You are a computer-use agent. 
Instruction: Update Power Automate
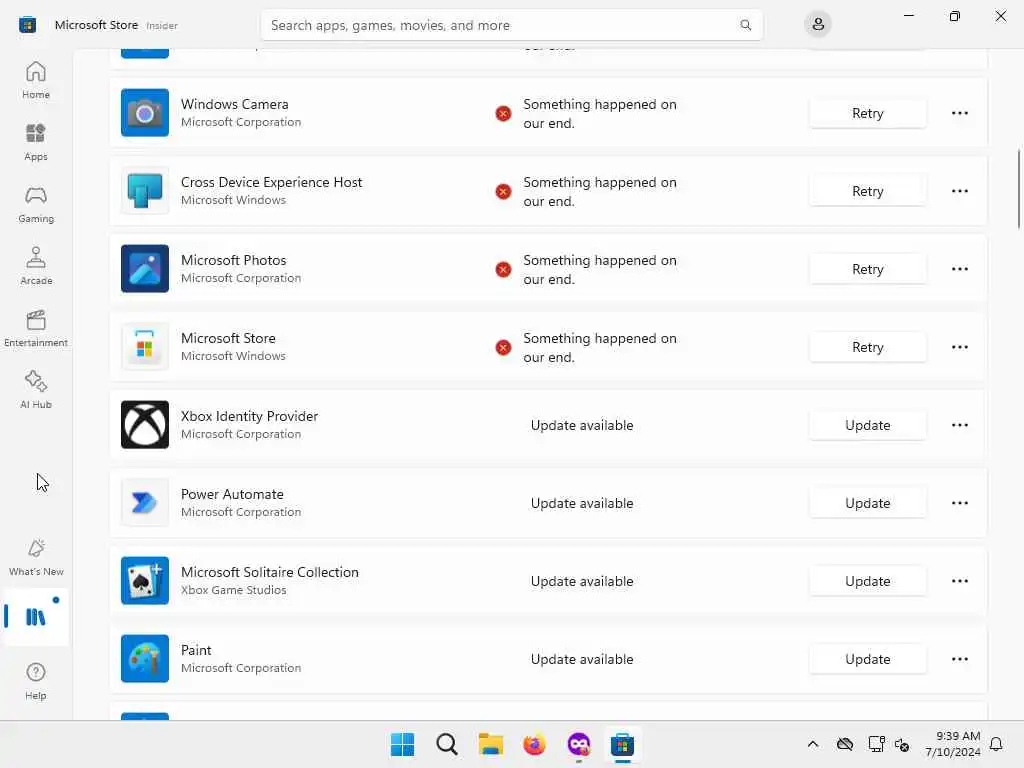[x=867, y=503]
